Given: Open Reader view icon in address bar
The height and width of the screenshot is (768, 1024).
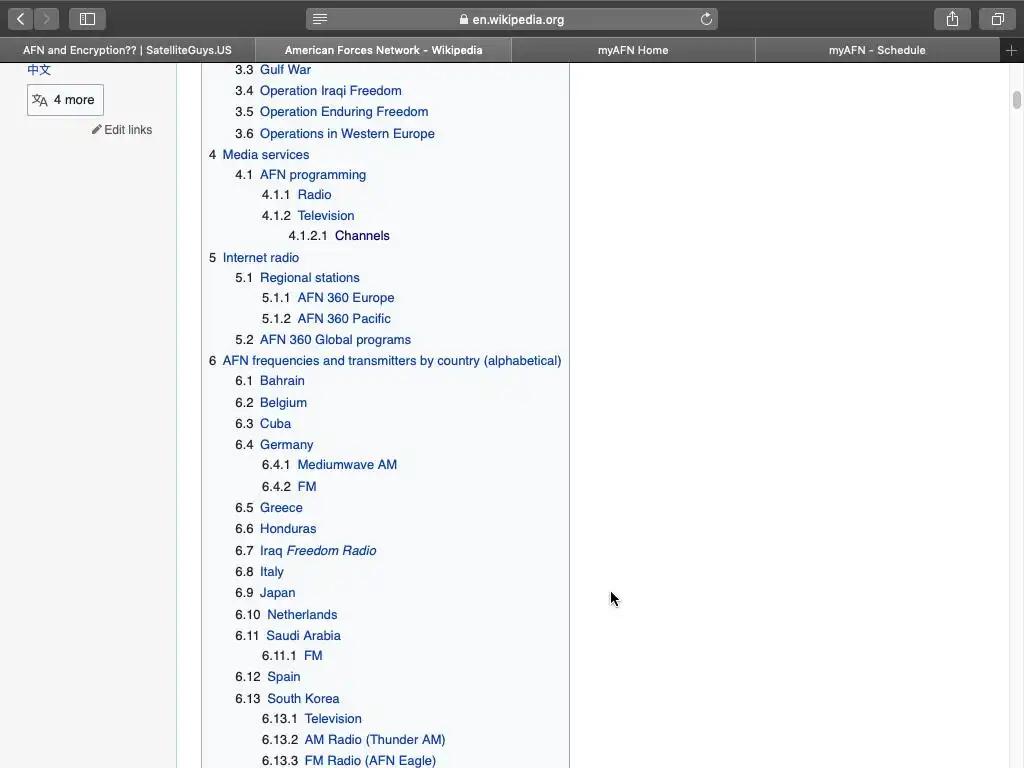Looking at the screenshot, I should [x=320, y=19].
